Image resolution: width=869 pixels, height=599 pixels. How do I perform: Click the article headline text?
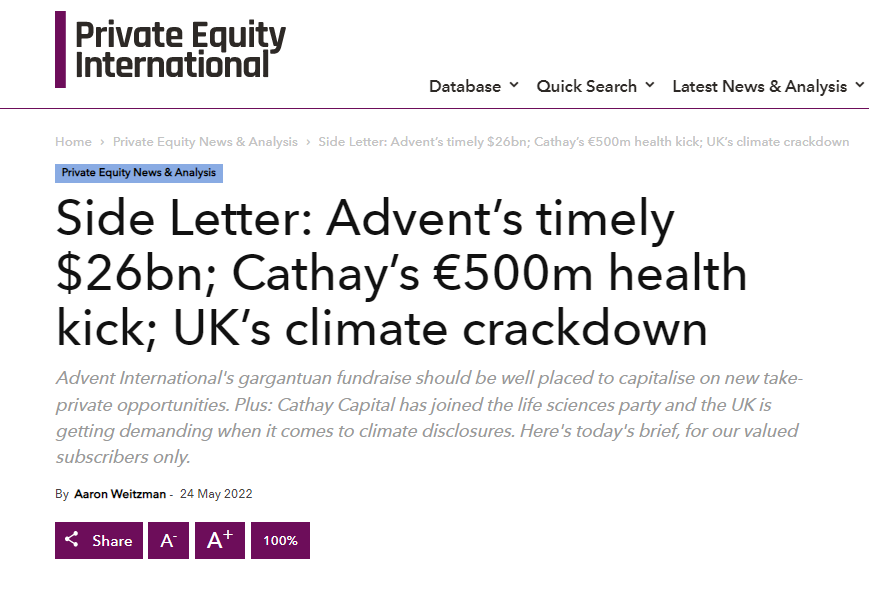401,273
